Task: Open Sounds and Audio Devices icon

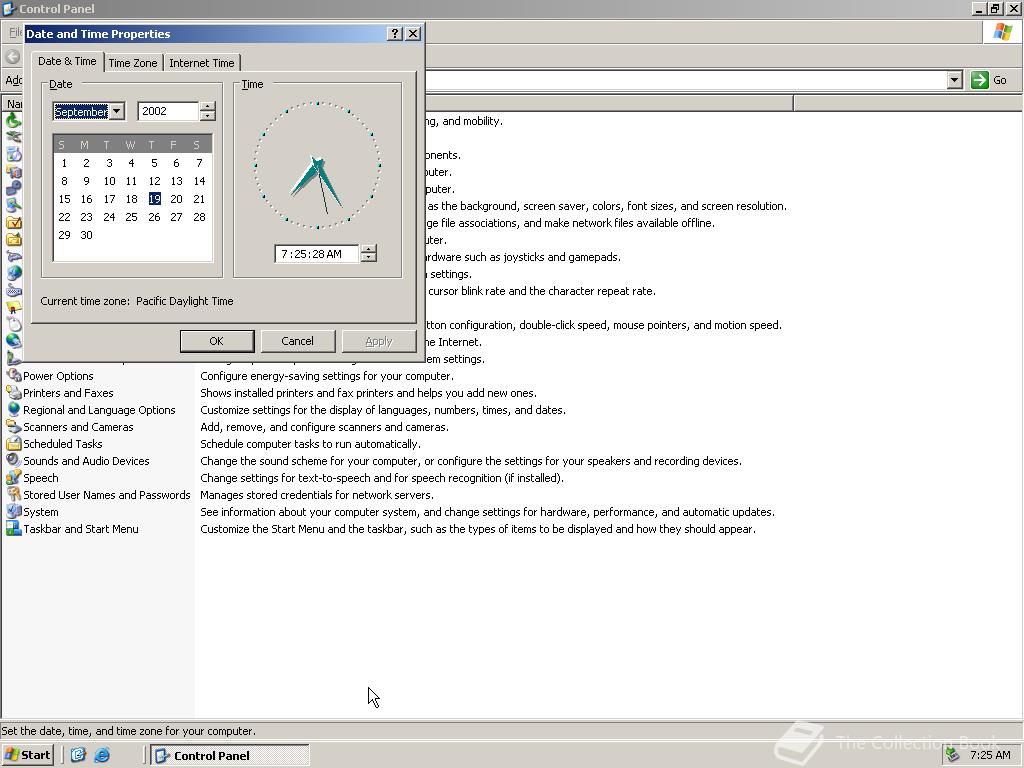Action: point(14,460)
